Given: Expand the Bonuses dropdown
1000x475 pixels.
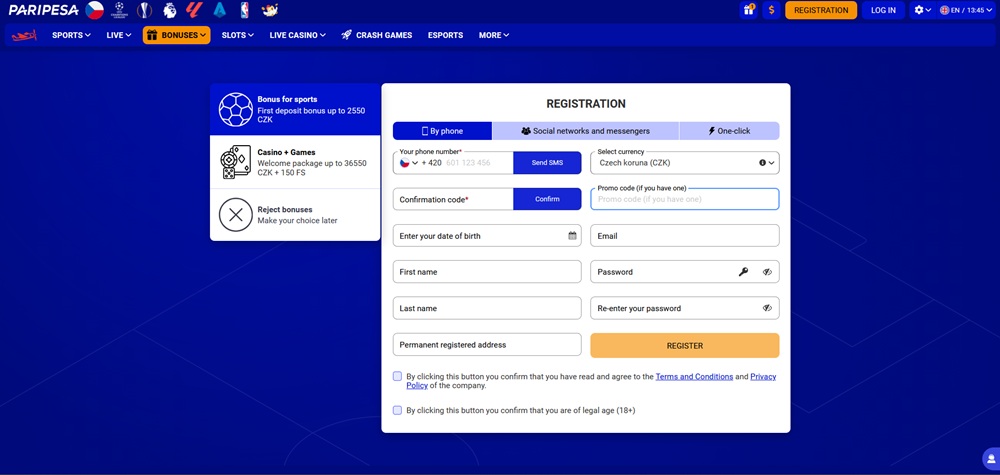Looking at the screenshot, I should click(x=177, y=35).
